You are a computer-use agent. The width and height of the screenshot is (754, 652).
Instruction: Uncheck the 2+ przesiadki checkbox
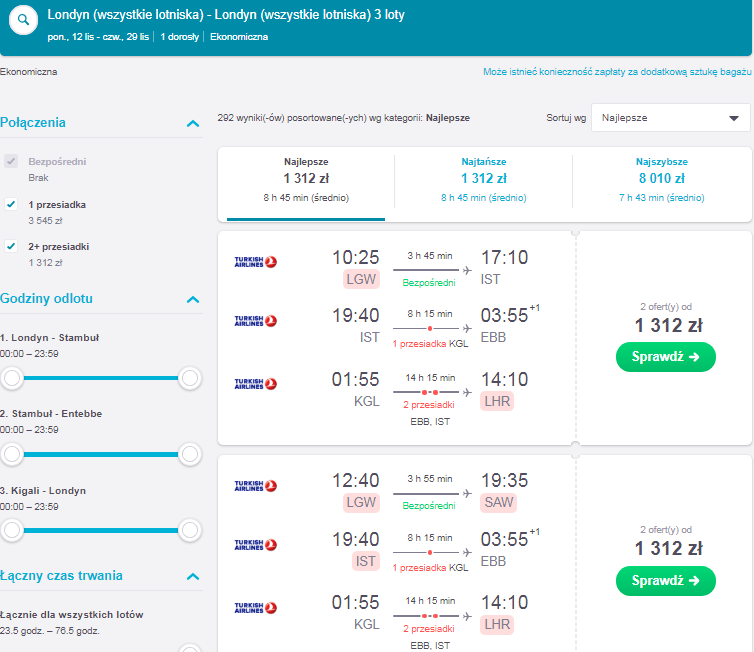11,246
